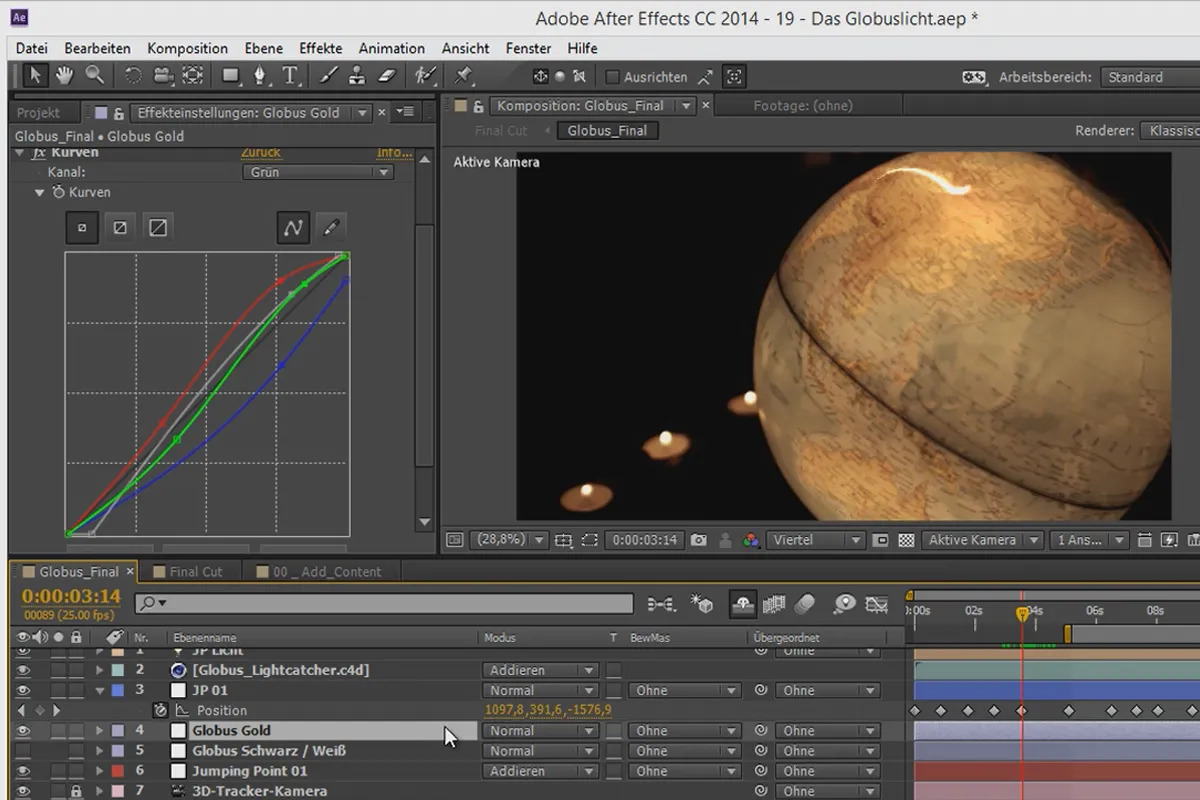The width and height of the screenshot is (1200, 800).
Task: Toggle the Ausrichten checkbox
Action: point(613,77)
